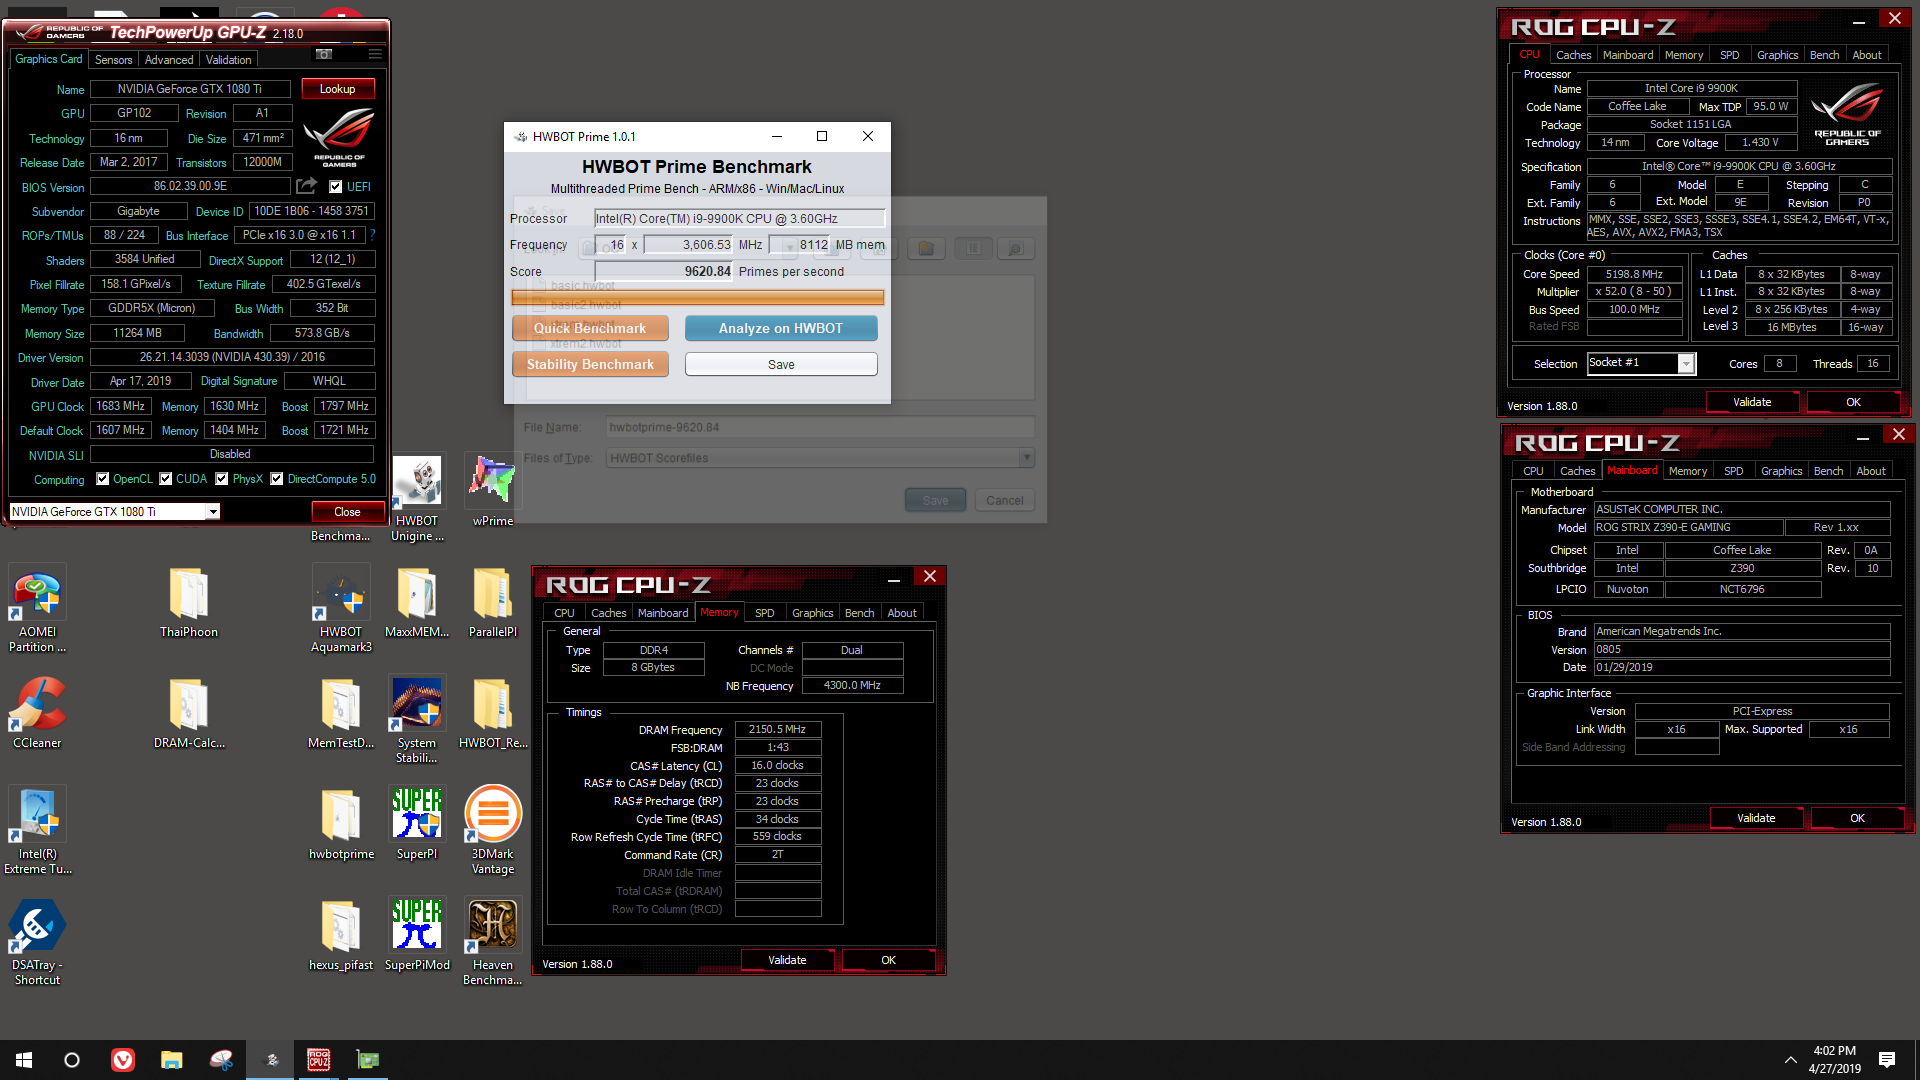Click Validate in top CPU-Z window
Screen dimensions: 1920x1080
(x=1752, y=402)
